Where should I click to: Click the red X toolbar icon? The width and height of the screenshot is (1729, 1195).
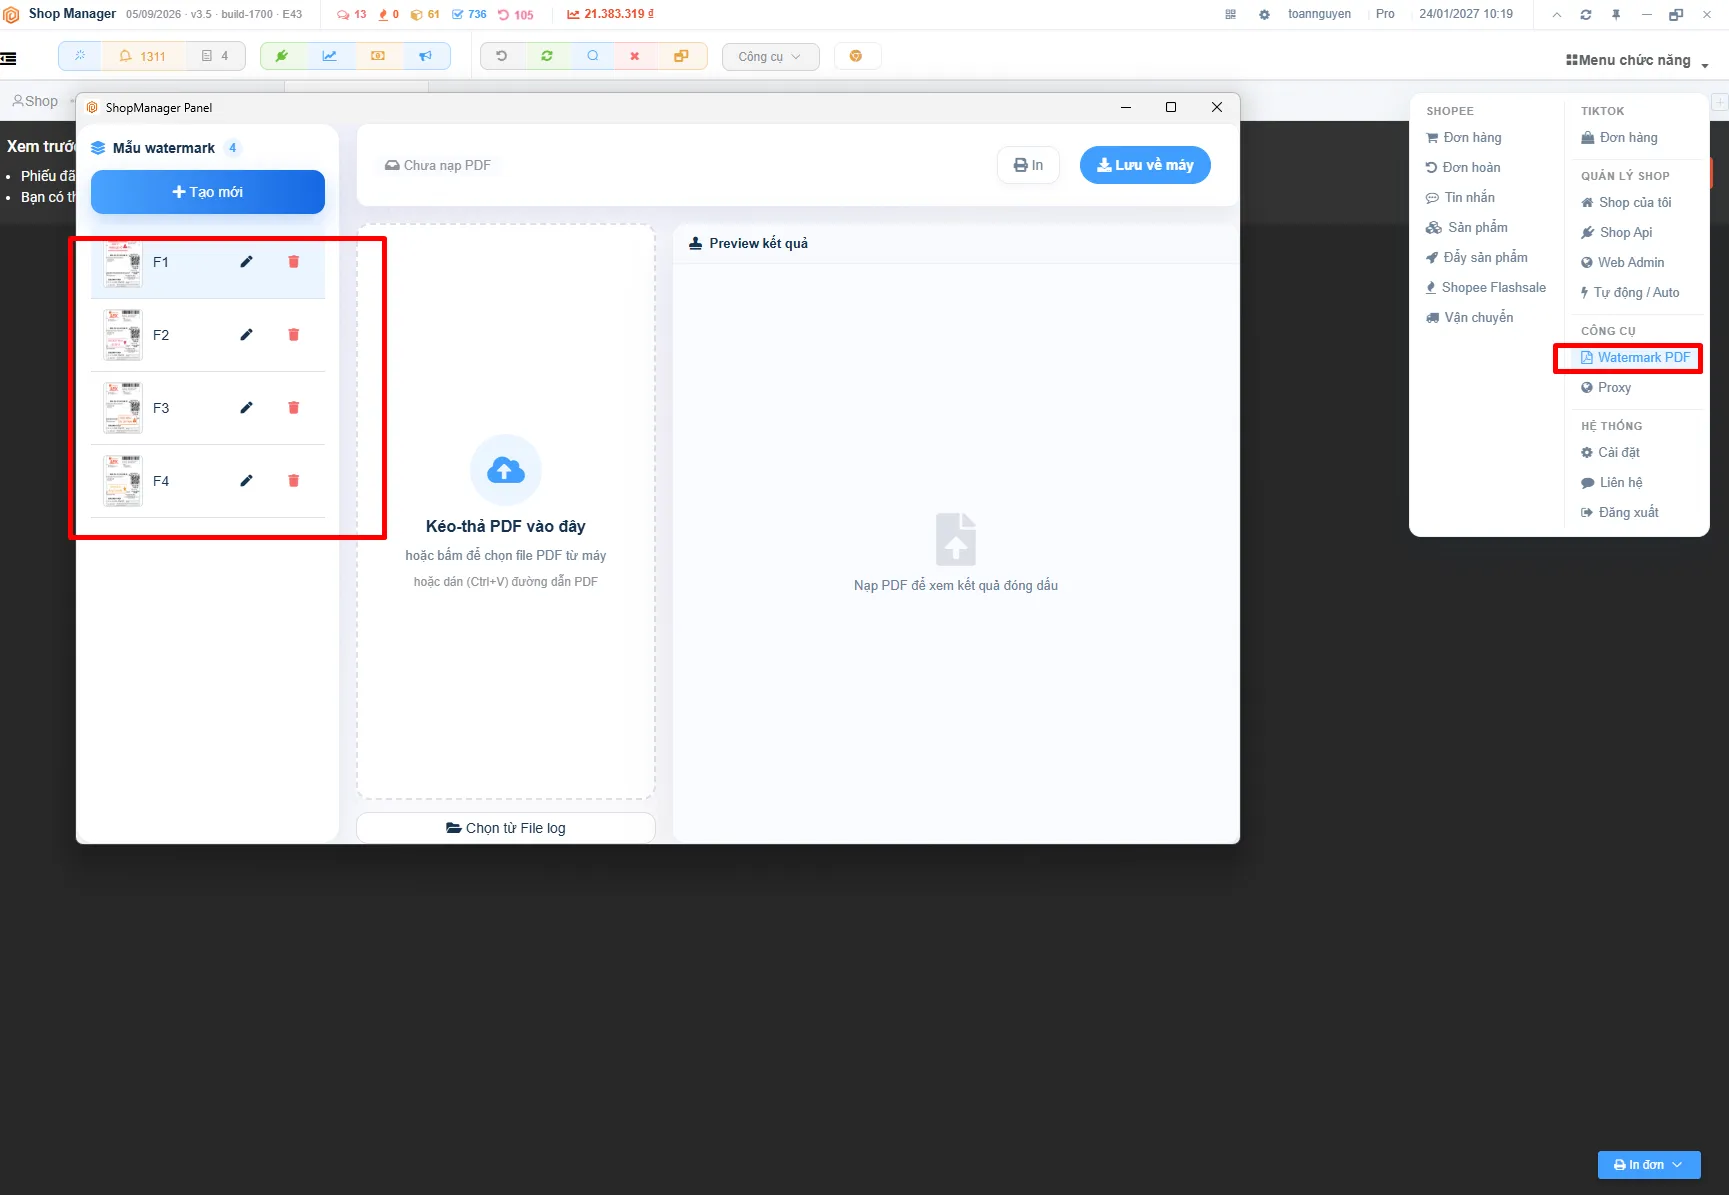pos(635,56)
